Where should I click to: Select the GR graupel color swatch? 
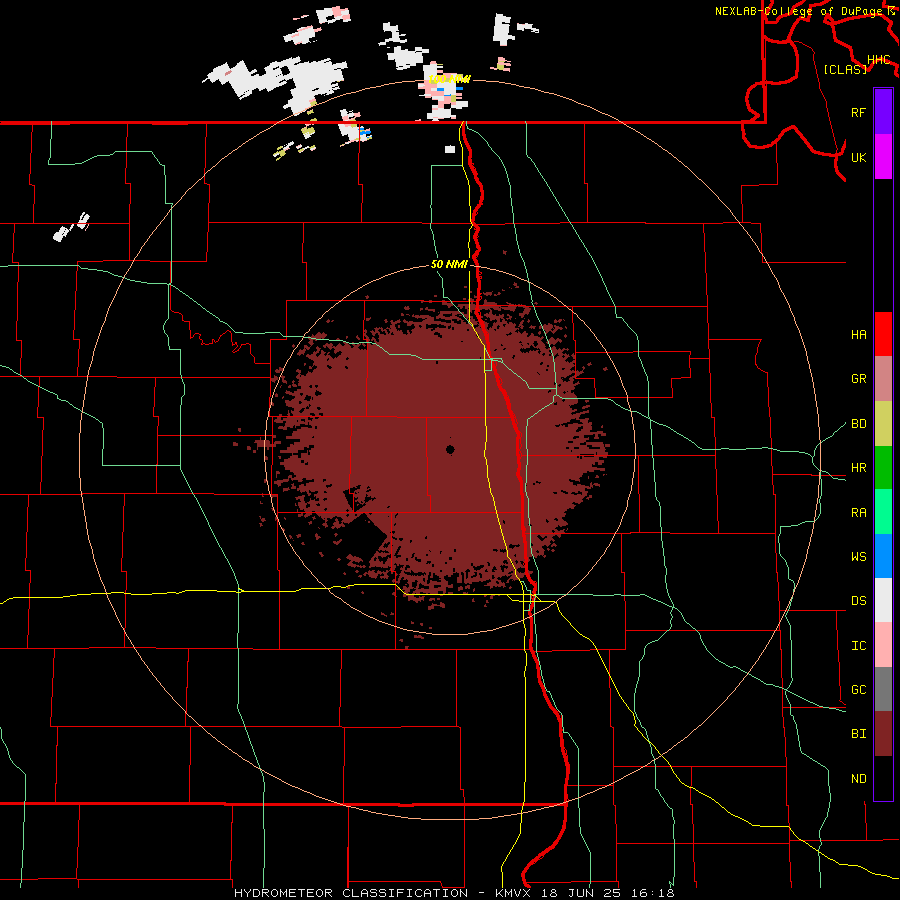coord(883,379)
